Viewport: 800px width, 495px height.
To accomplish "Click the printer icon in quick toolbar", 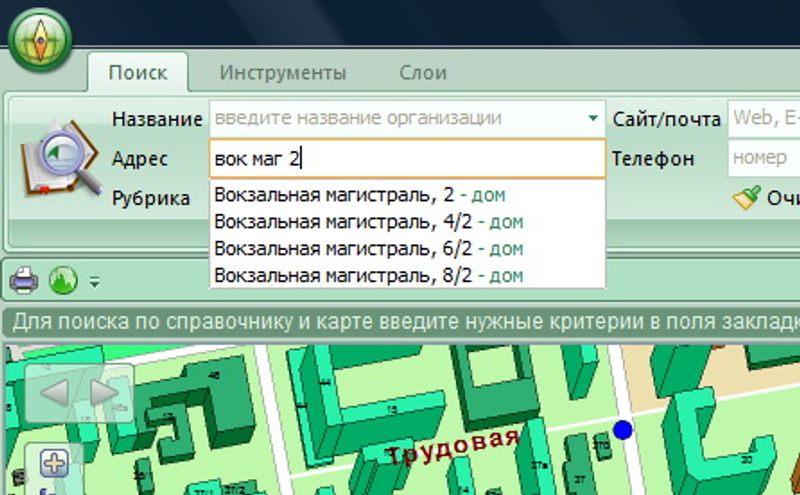I will coord(24,282).
